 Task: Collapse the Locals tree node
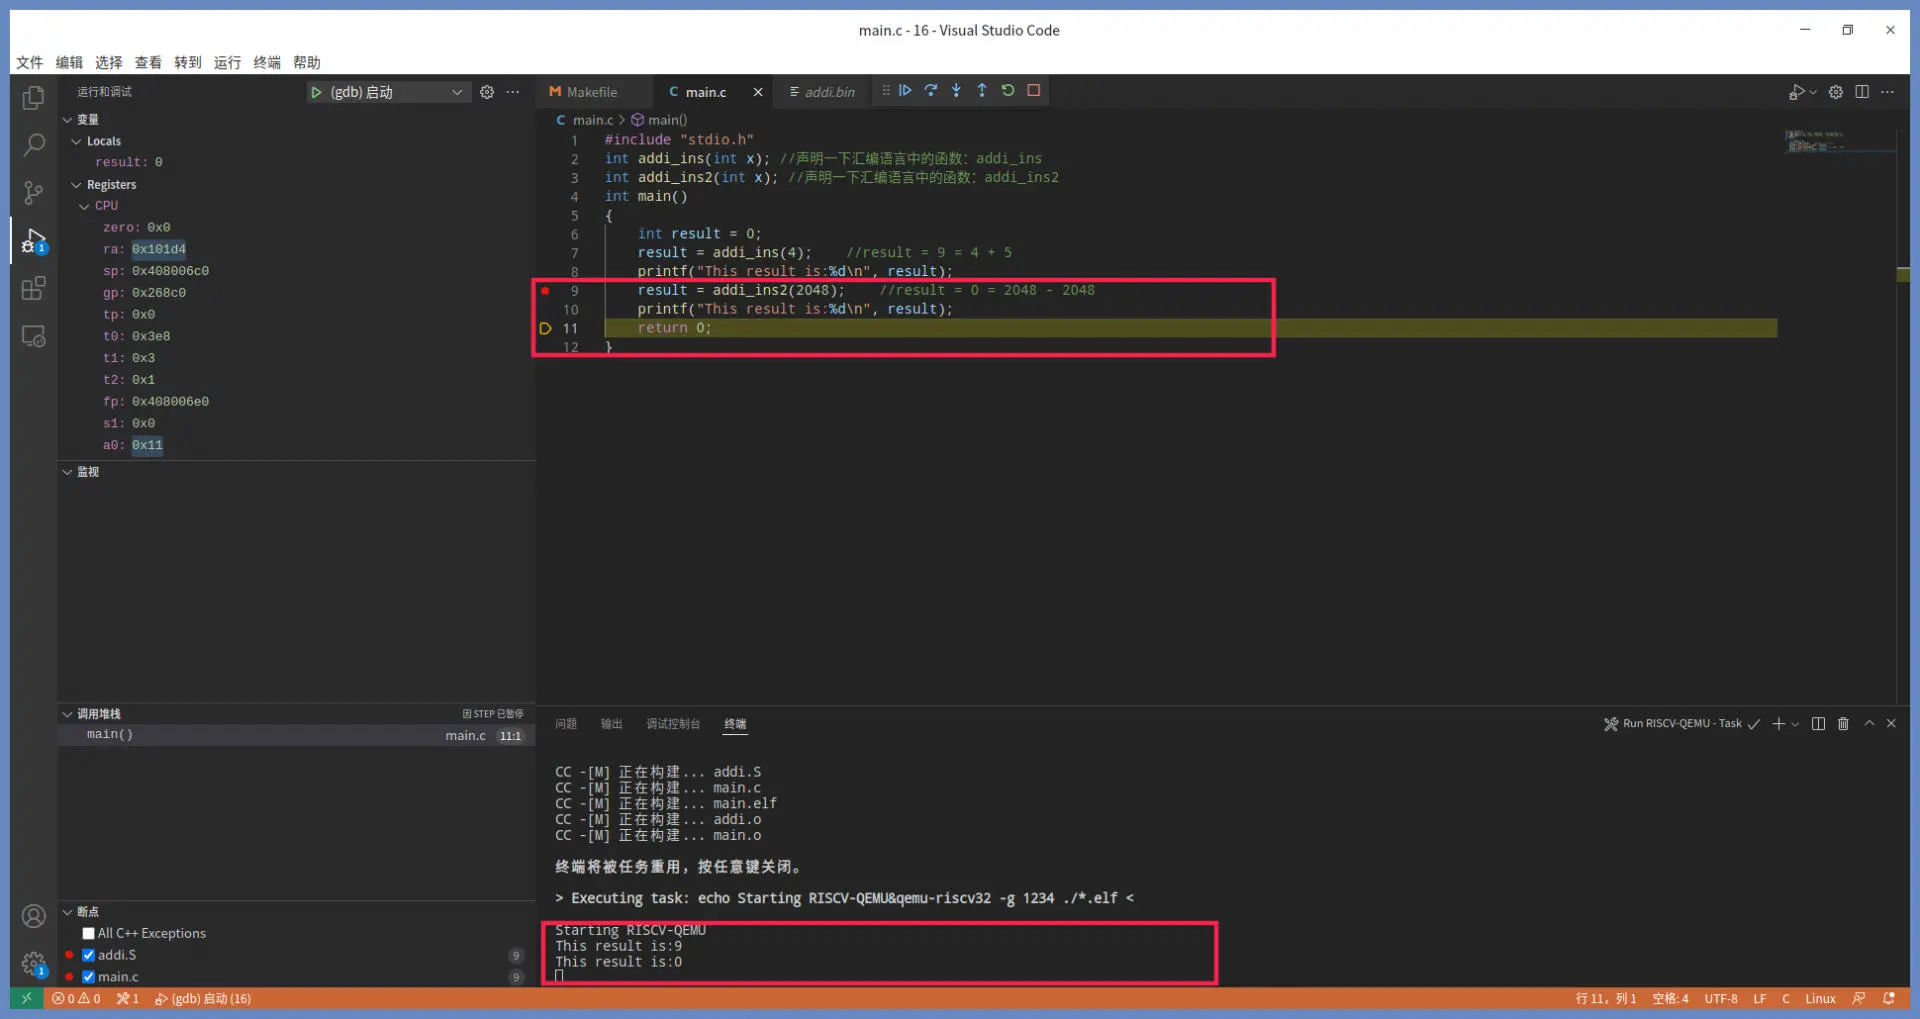click(76, 141)
